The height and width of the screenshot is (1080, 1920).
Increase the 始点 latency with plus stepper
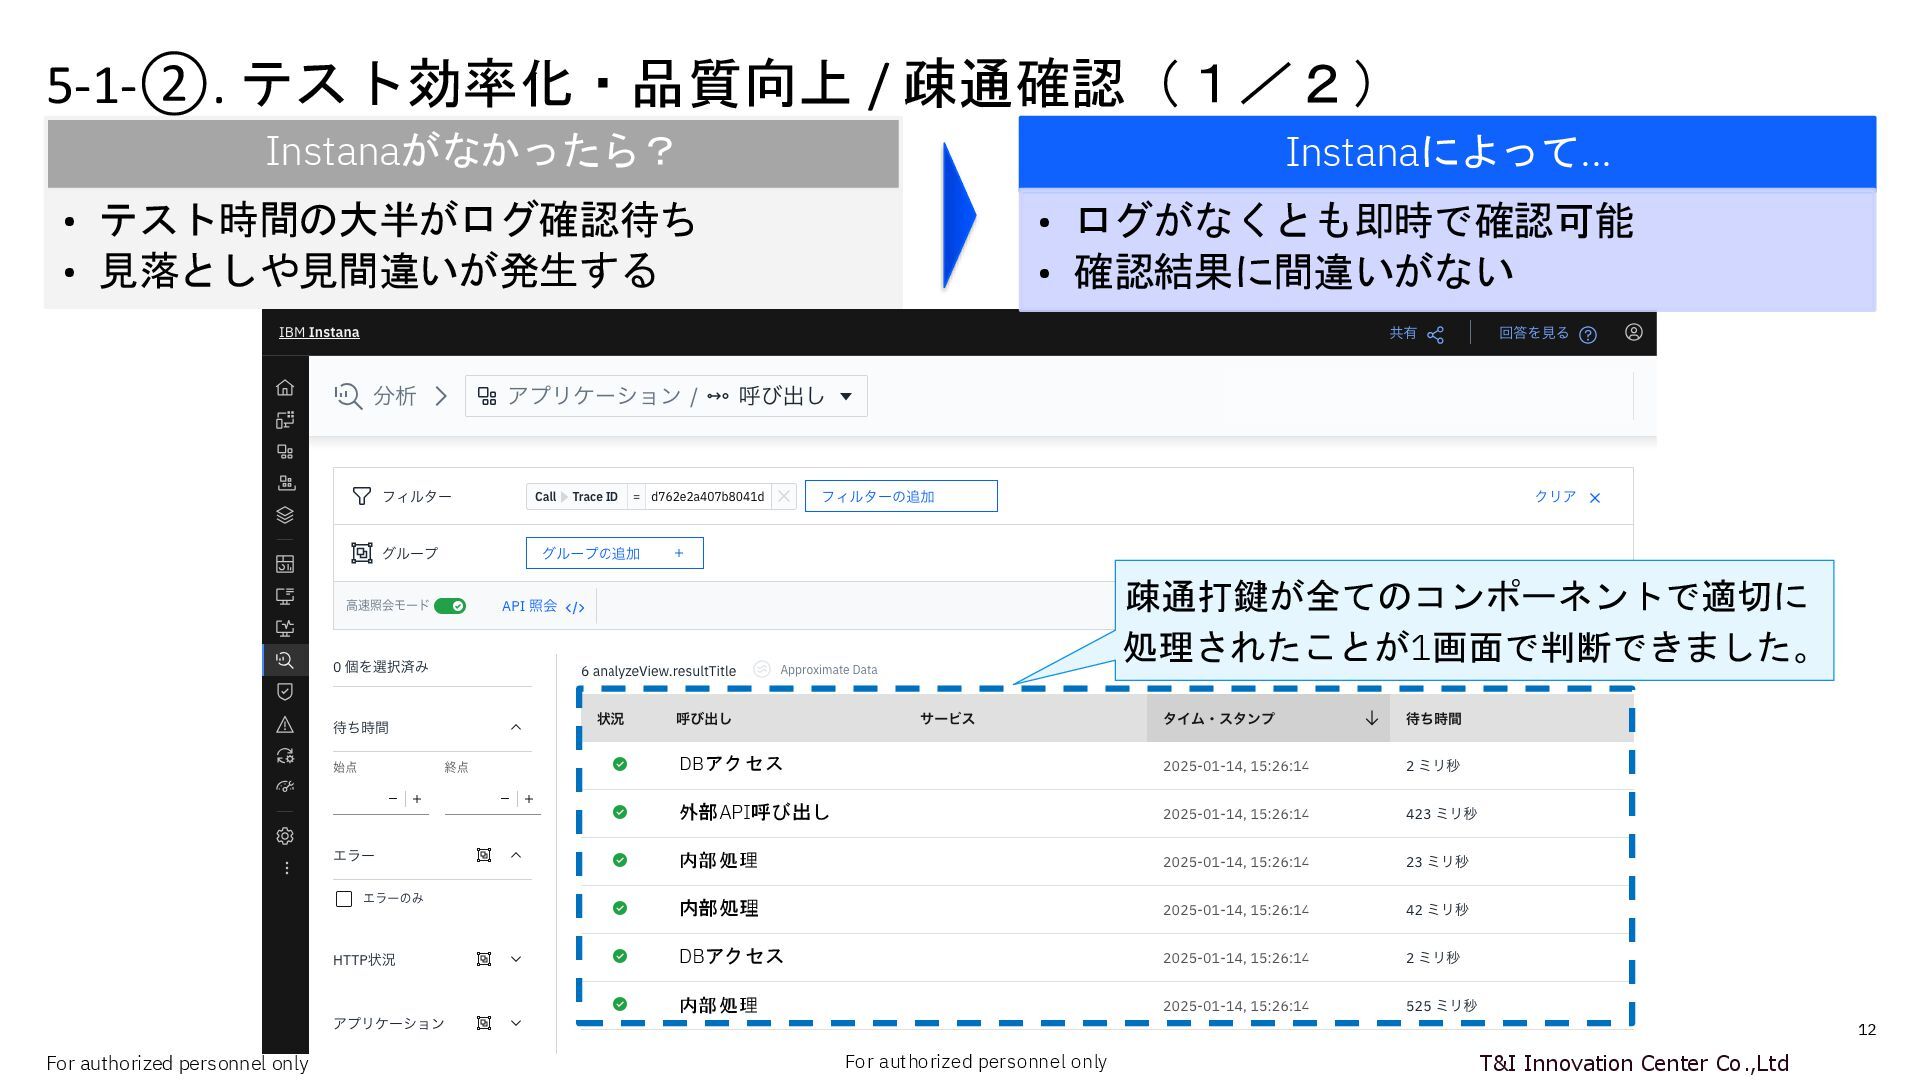tap(417, 799)
